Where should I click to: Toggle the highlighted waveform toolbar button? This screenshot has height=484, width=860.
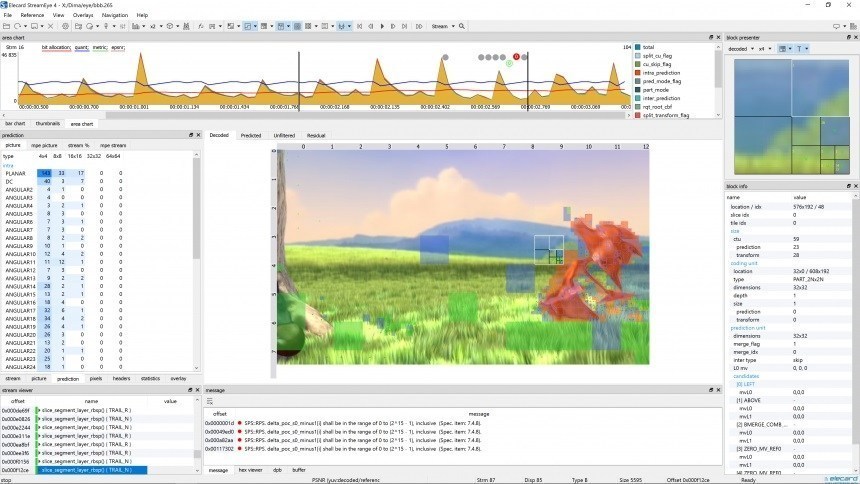pyautogui.click(x=342, y=26)
